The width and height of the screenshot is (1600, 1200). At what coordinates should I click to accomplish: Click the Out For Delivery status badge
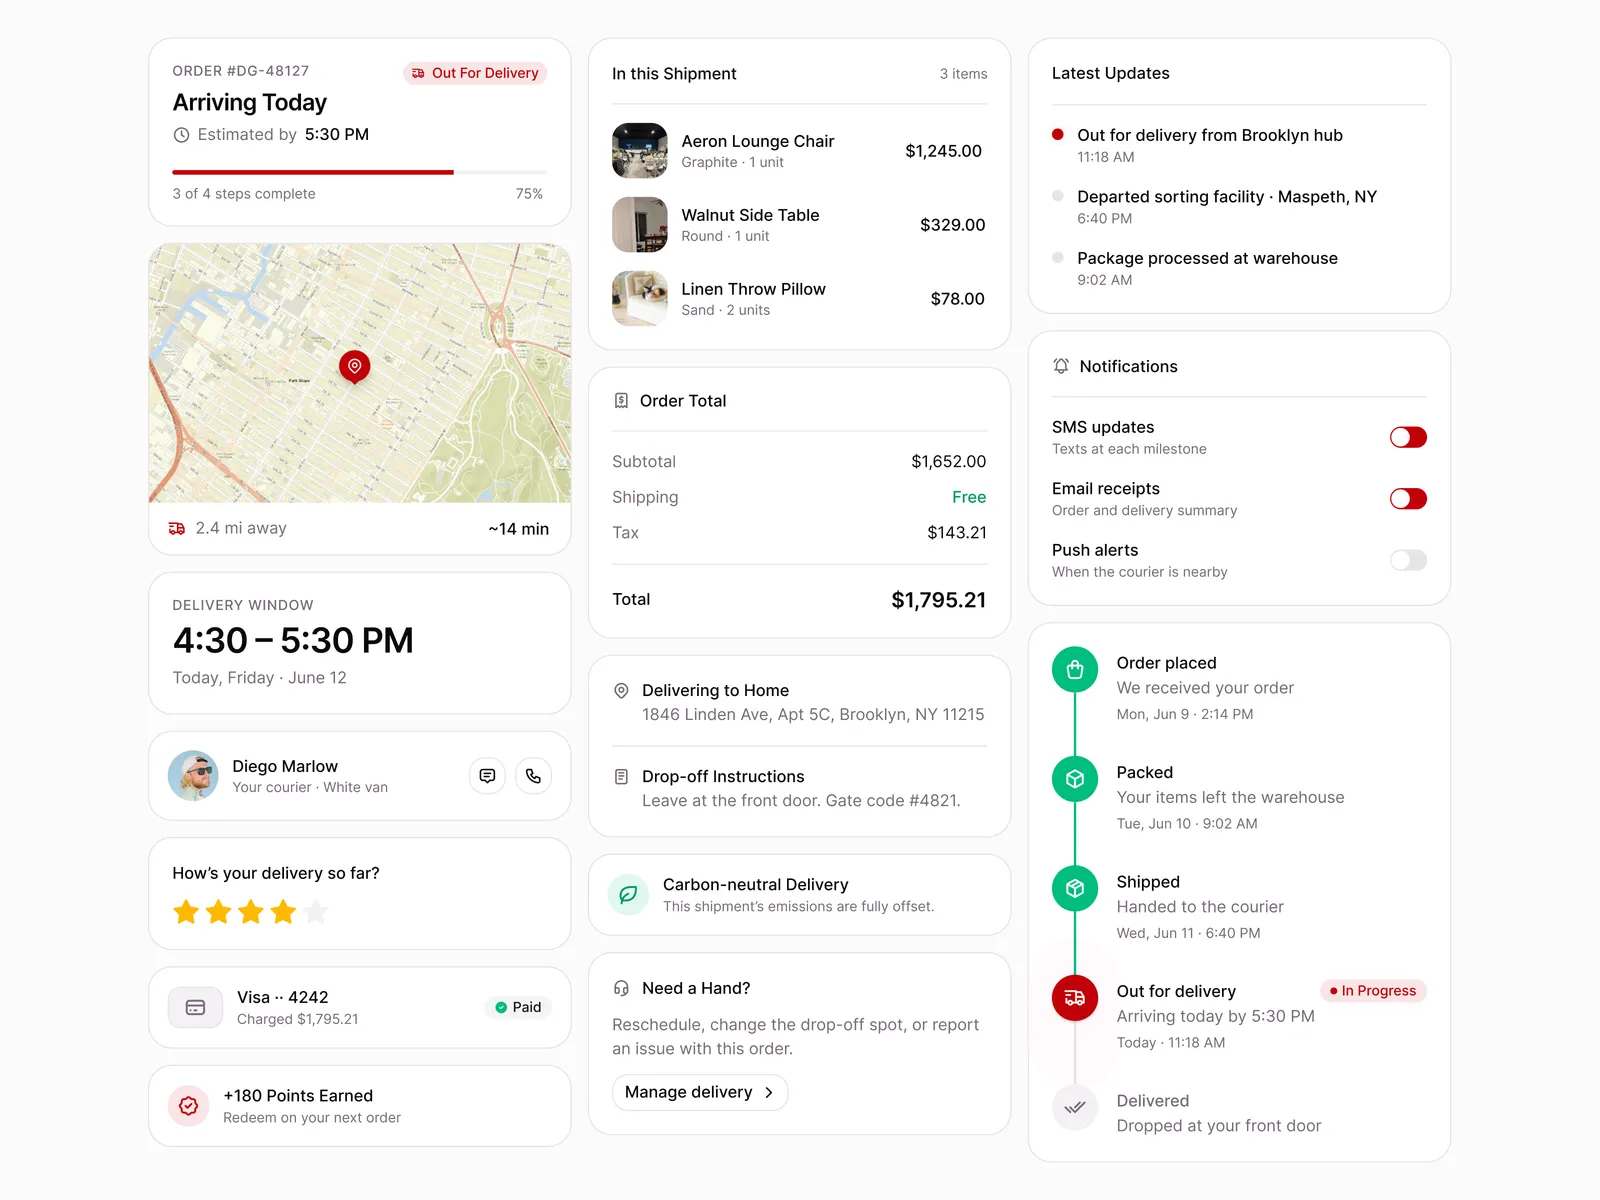pyautogui.click(x=475, y=73)
